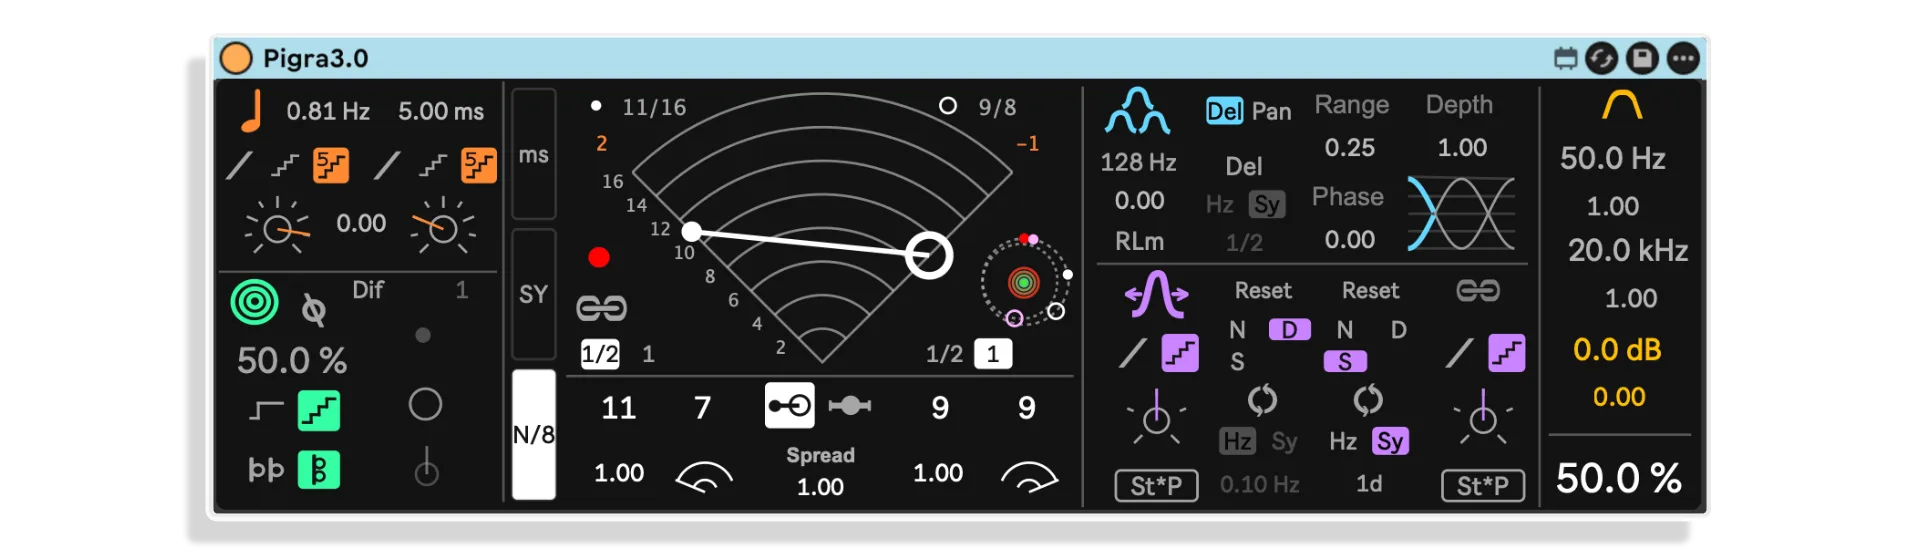Click the orange quarter note icon

click(252, 111)
